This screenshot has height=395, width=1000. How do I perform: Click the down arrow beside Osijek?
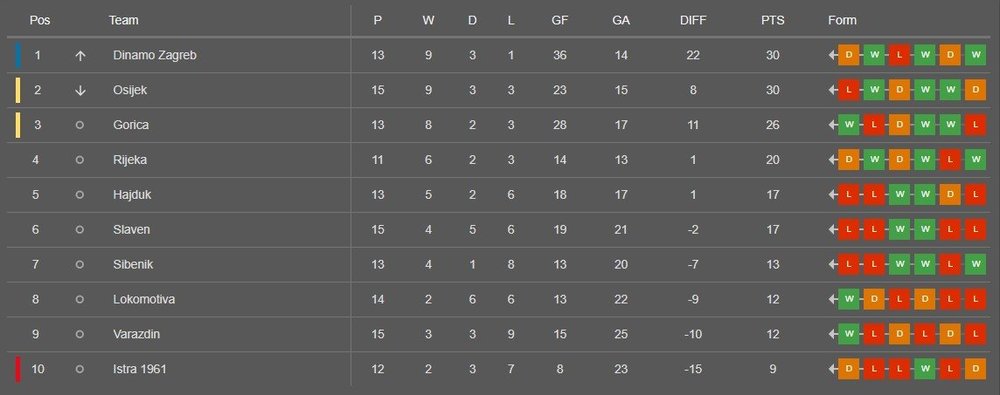click(80, 91)
